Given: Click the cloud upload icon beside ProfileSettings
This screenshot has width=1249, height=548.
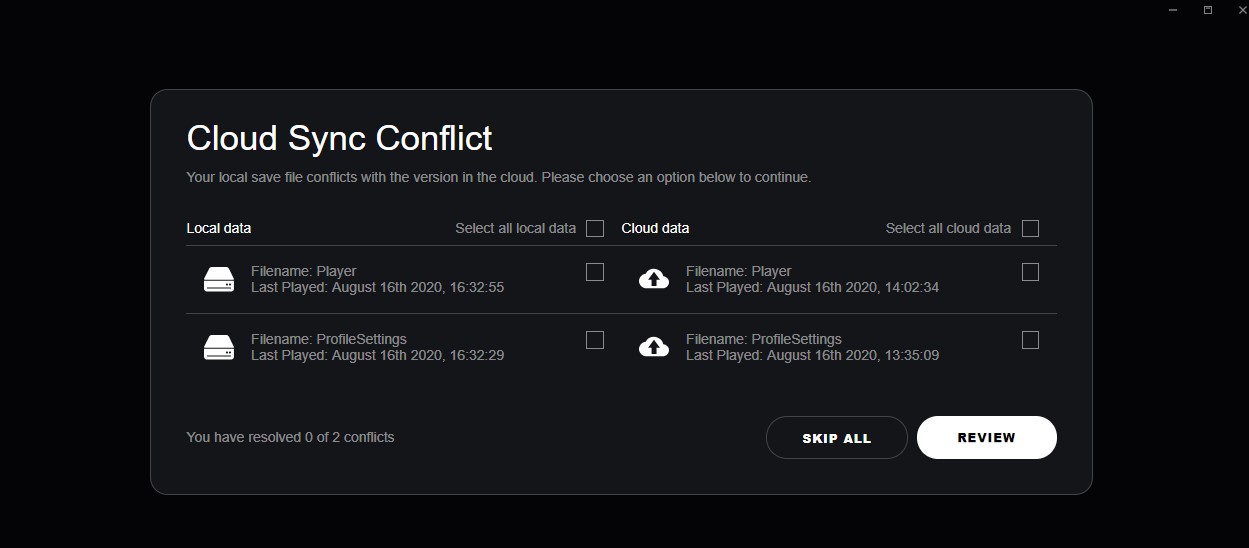Looking at the screenshot, I should pyautogui.click(x=654, y=347).
